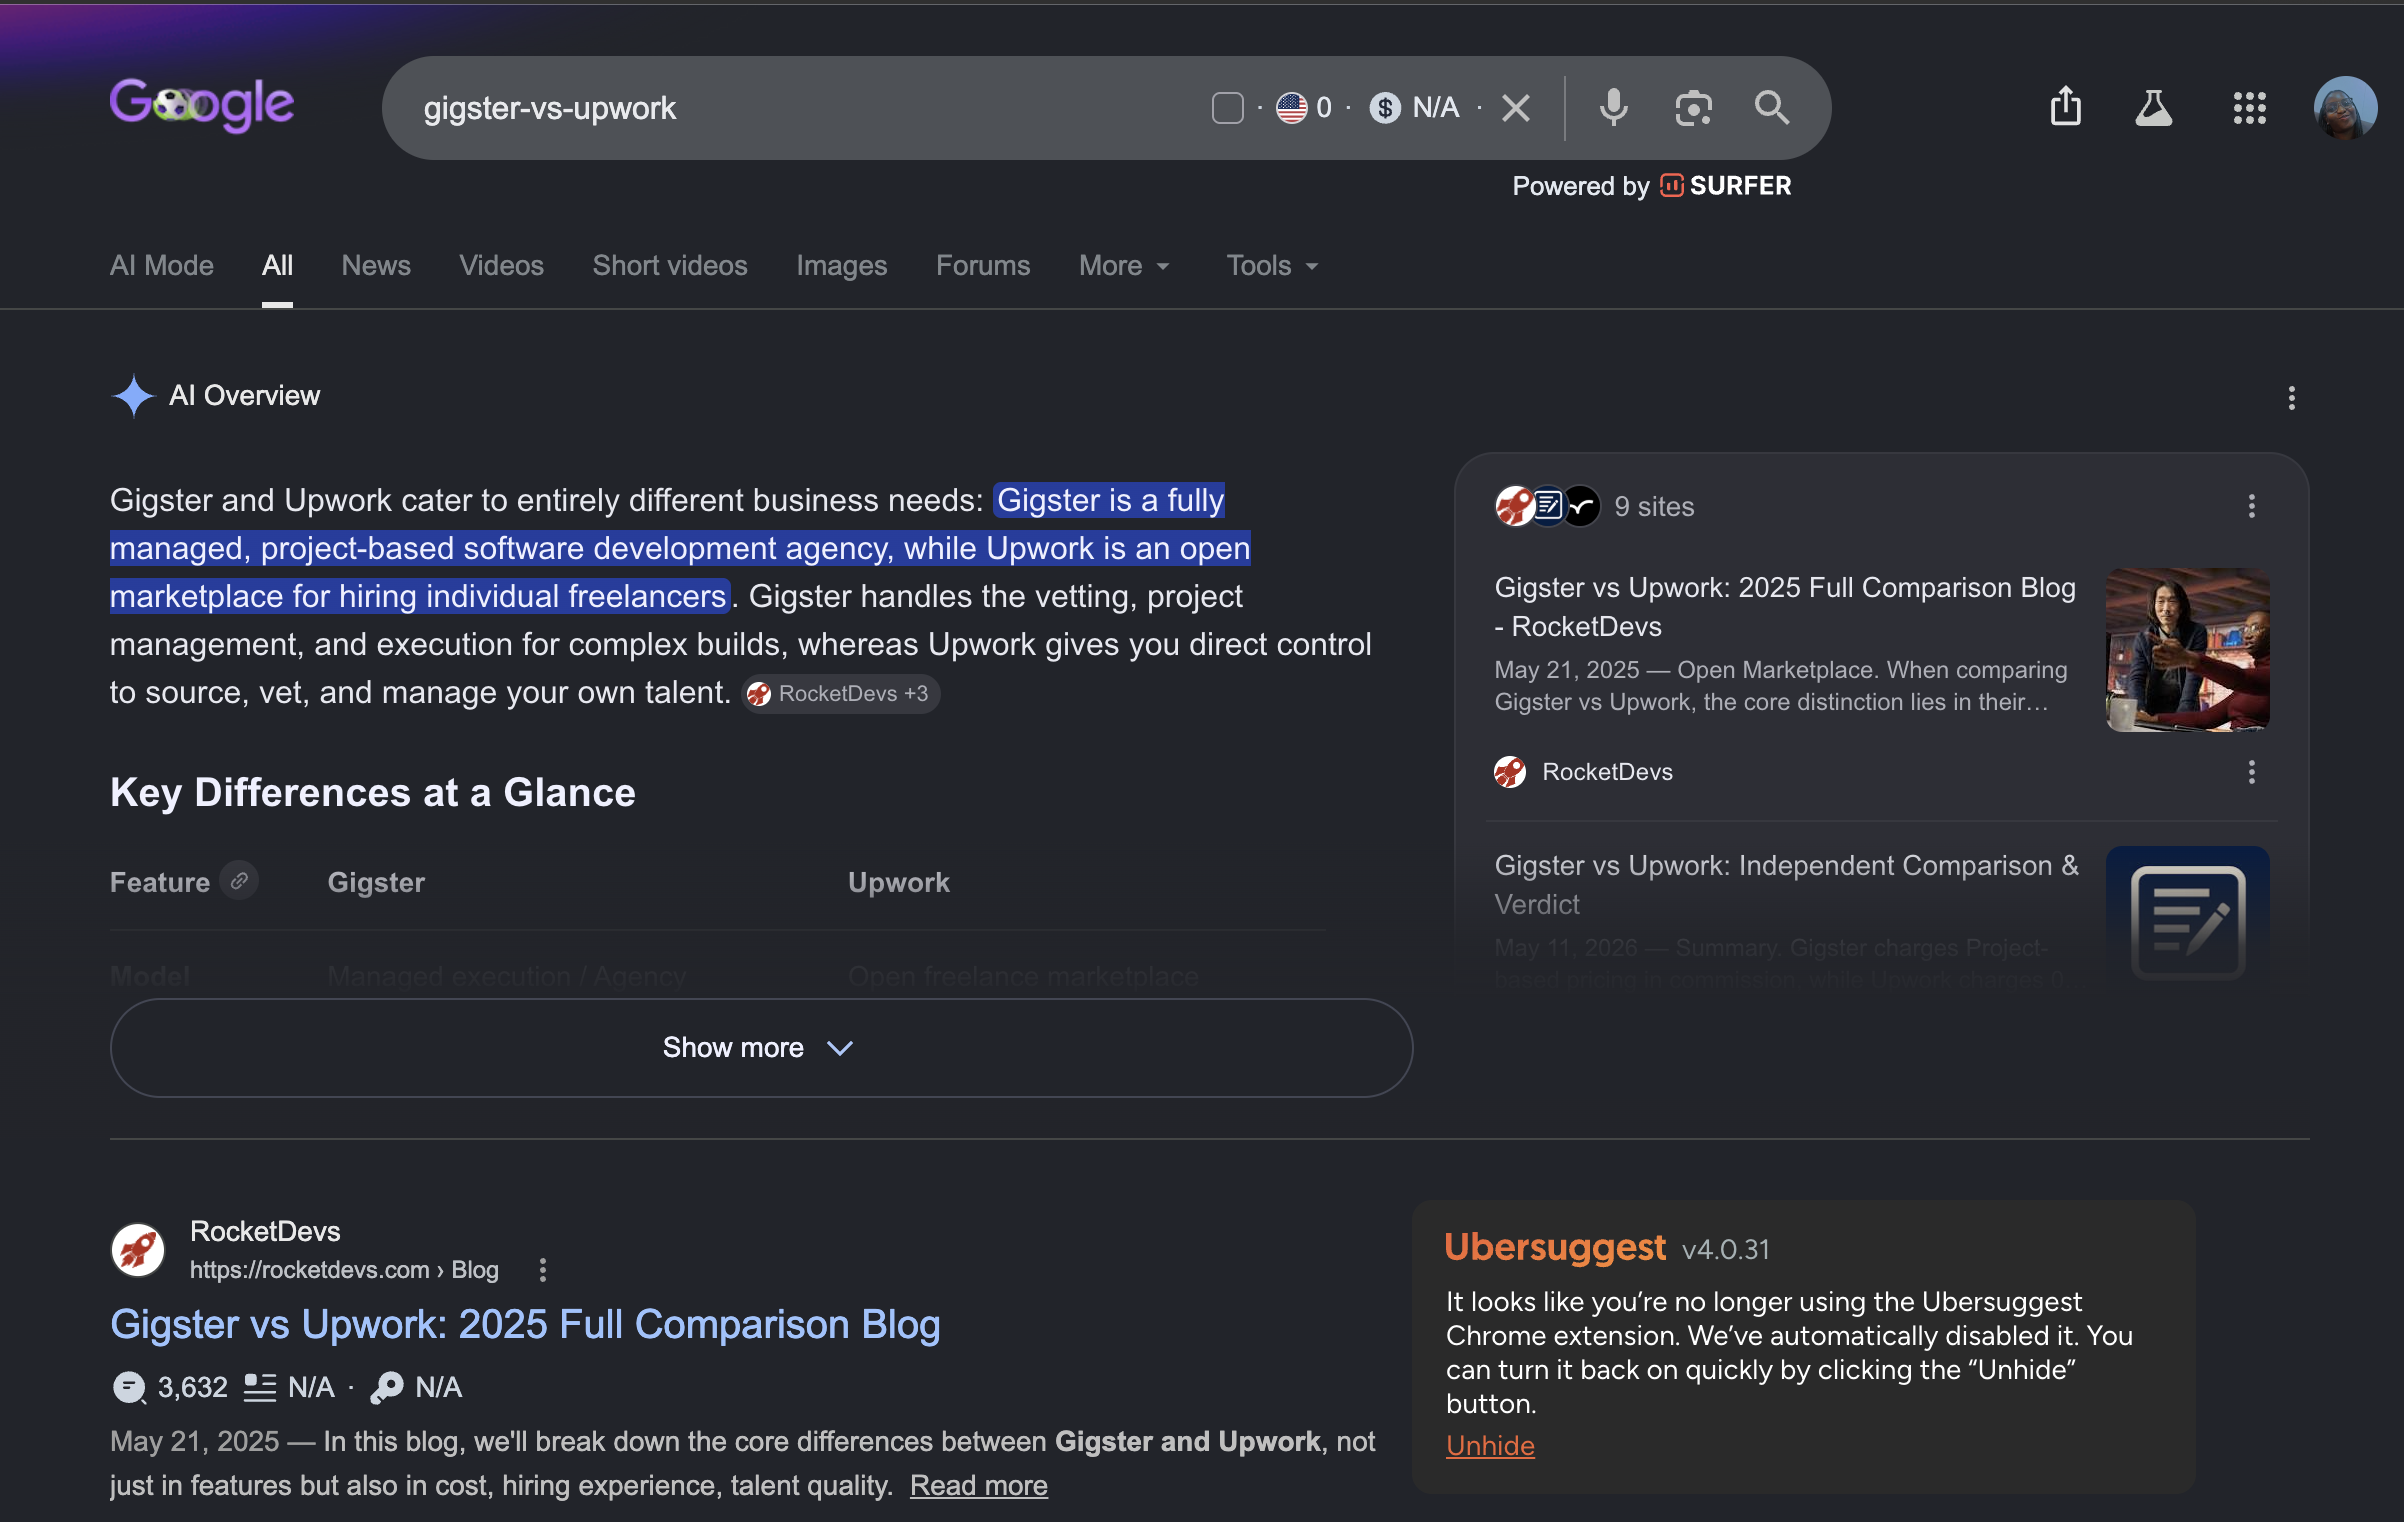Switch to the Images tab
Viewport: 2404px width, 1522px height.
[x=842, y=266]
